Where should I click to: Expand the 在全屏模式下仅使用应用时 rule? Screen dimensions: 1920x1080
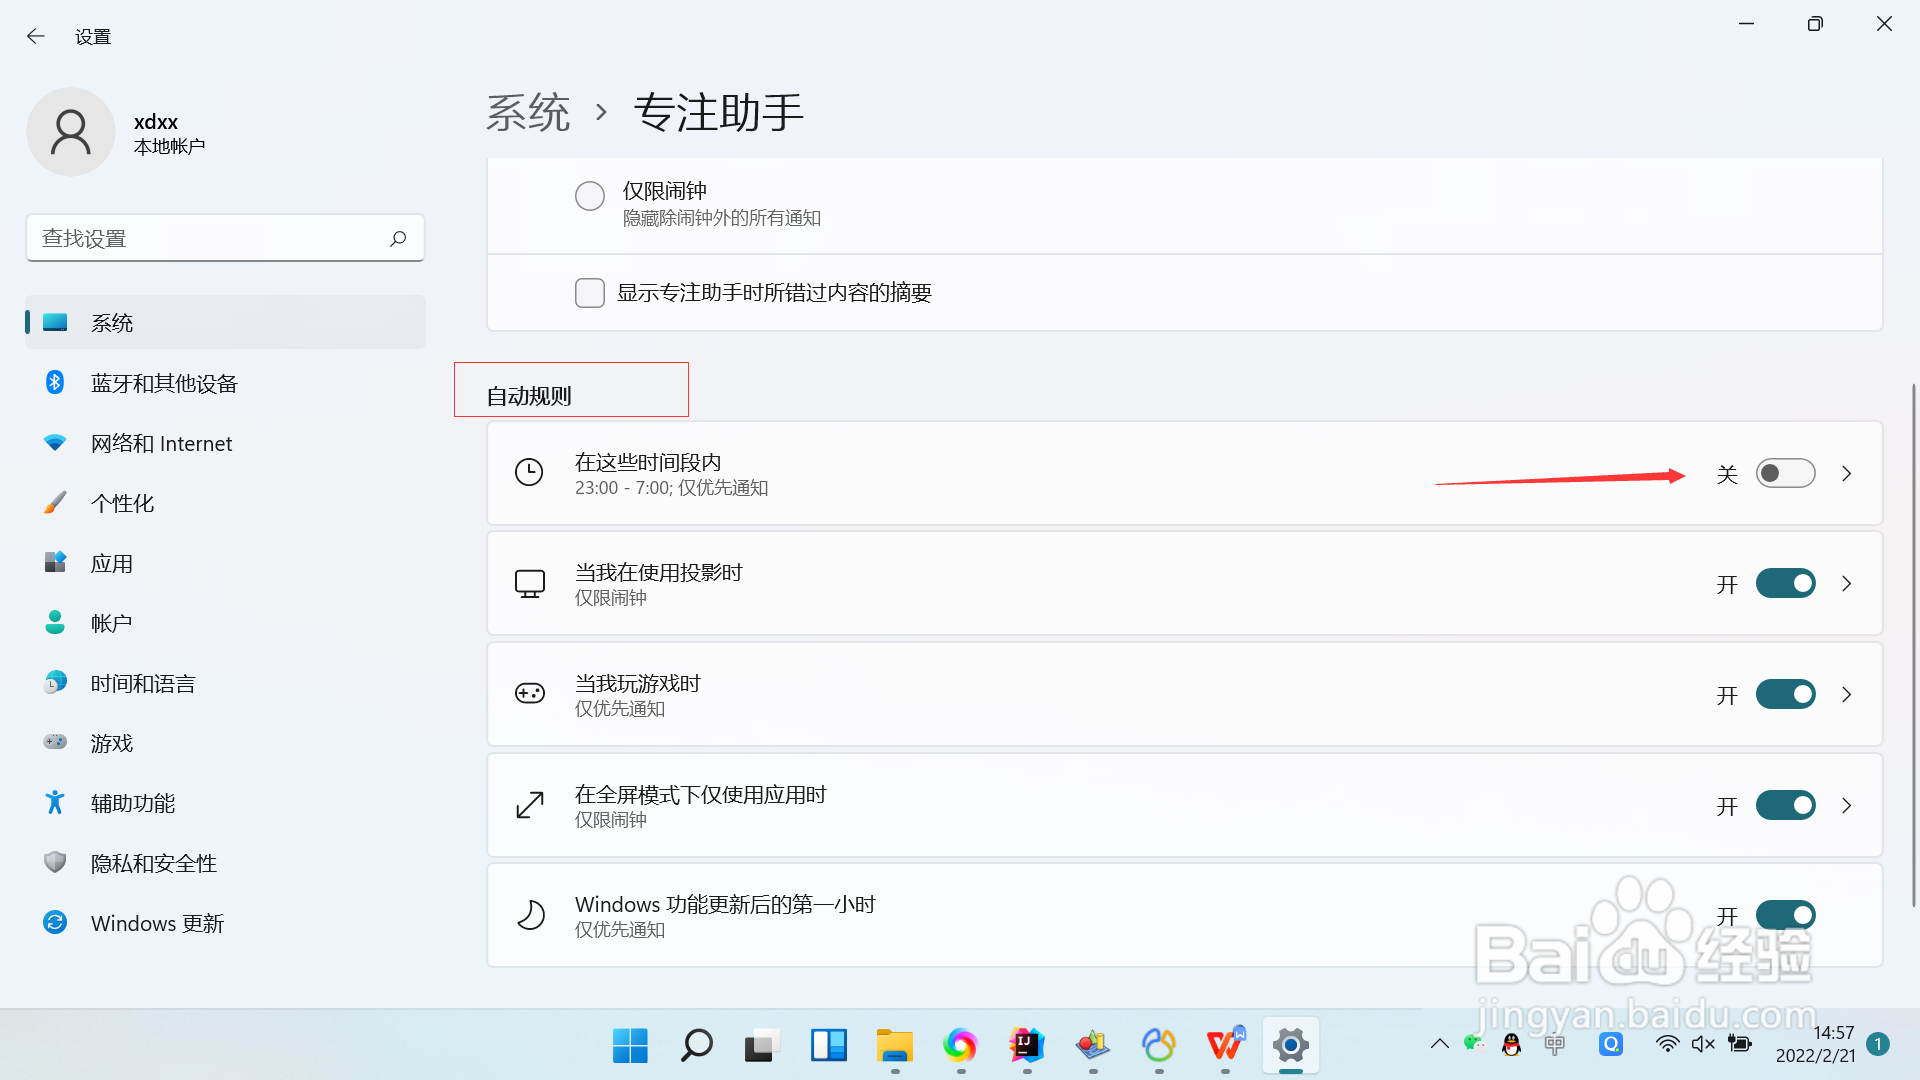1847,805
